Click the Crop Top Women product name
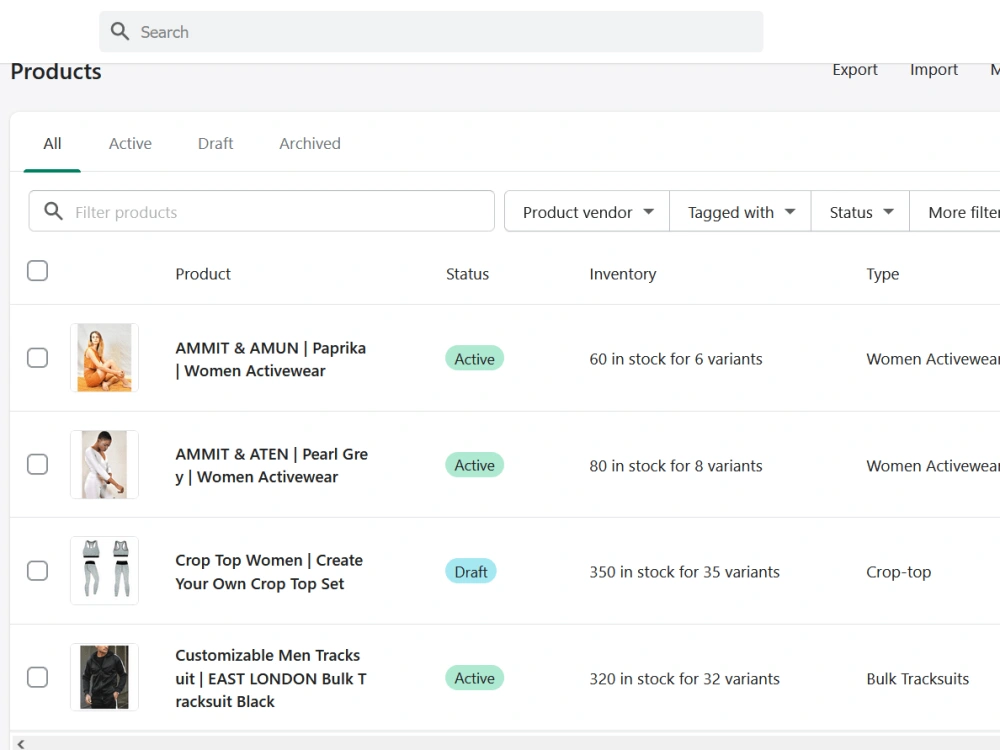Viewport: 1000px width, 750px height. [268, 571]
